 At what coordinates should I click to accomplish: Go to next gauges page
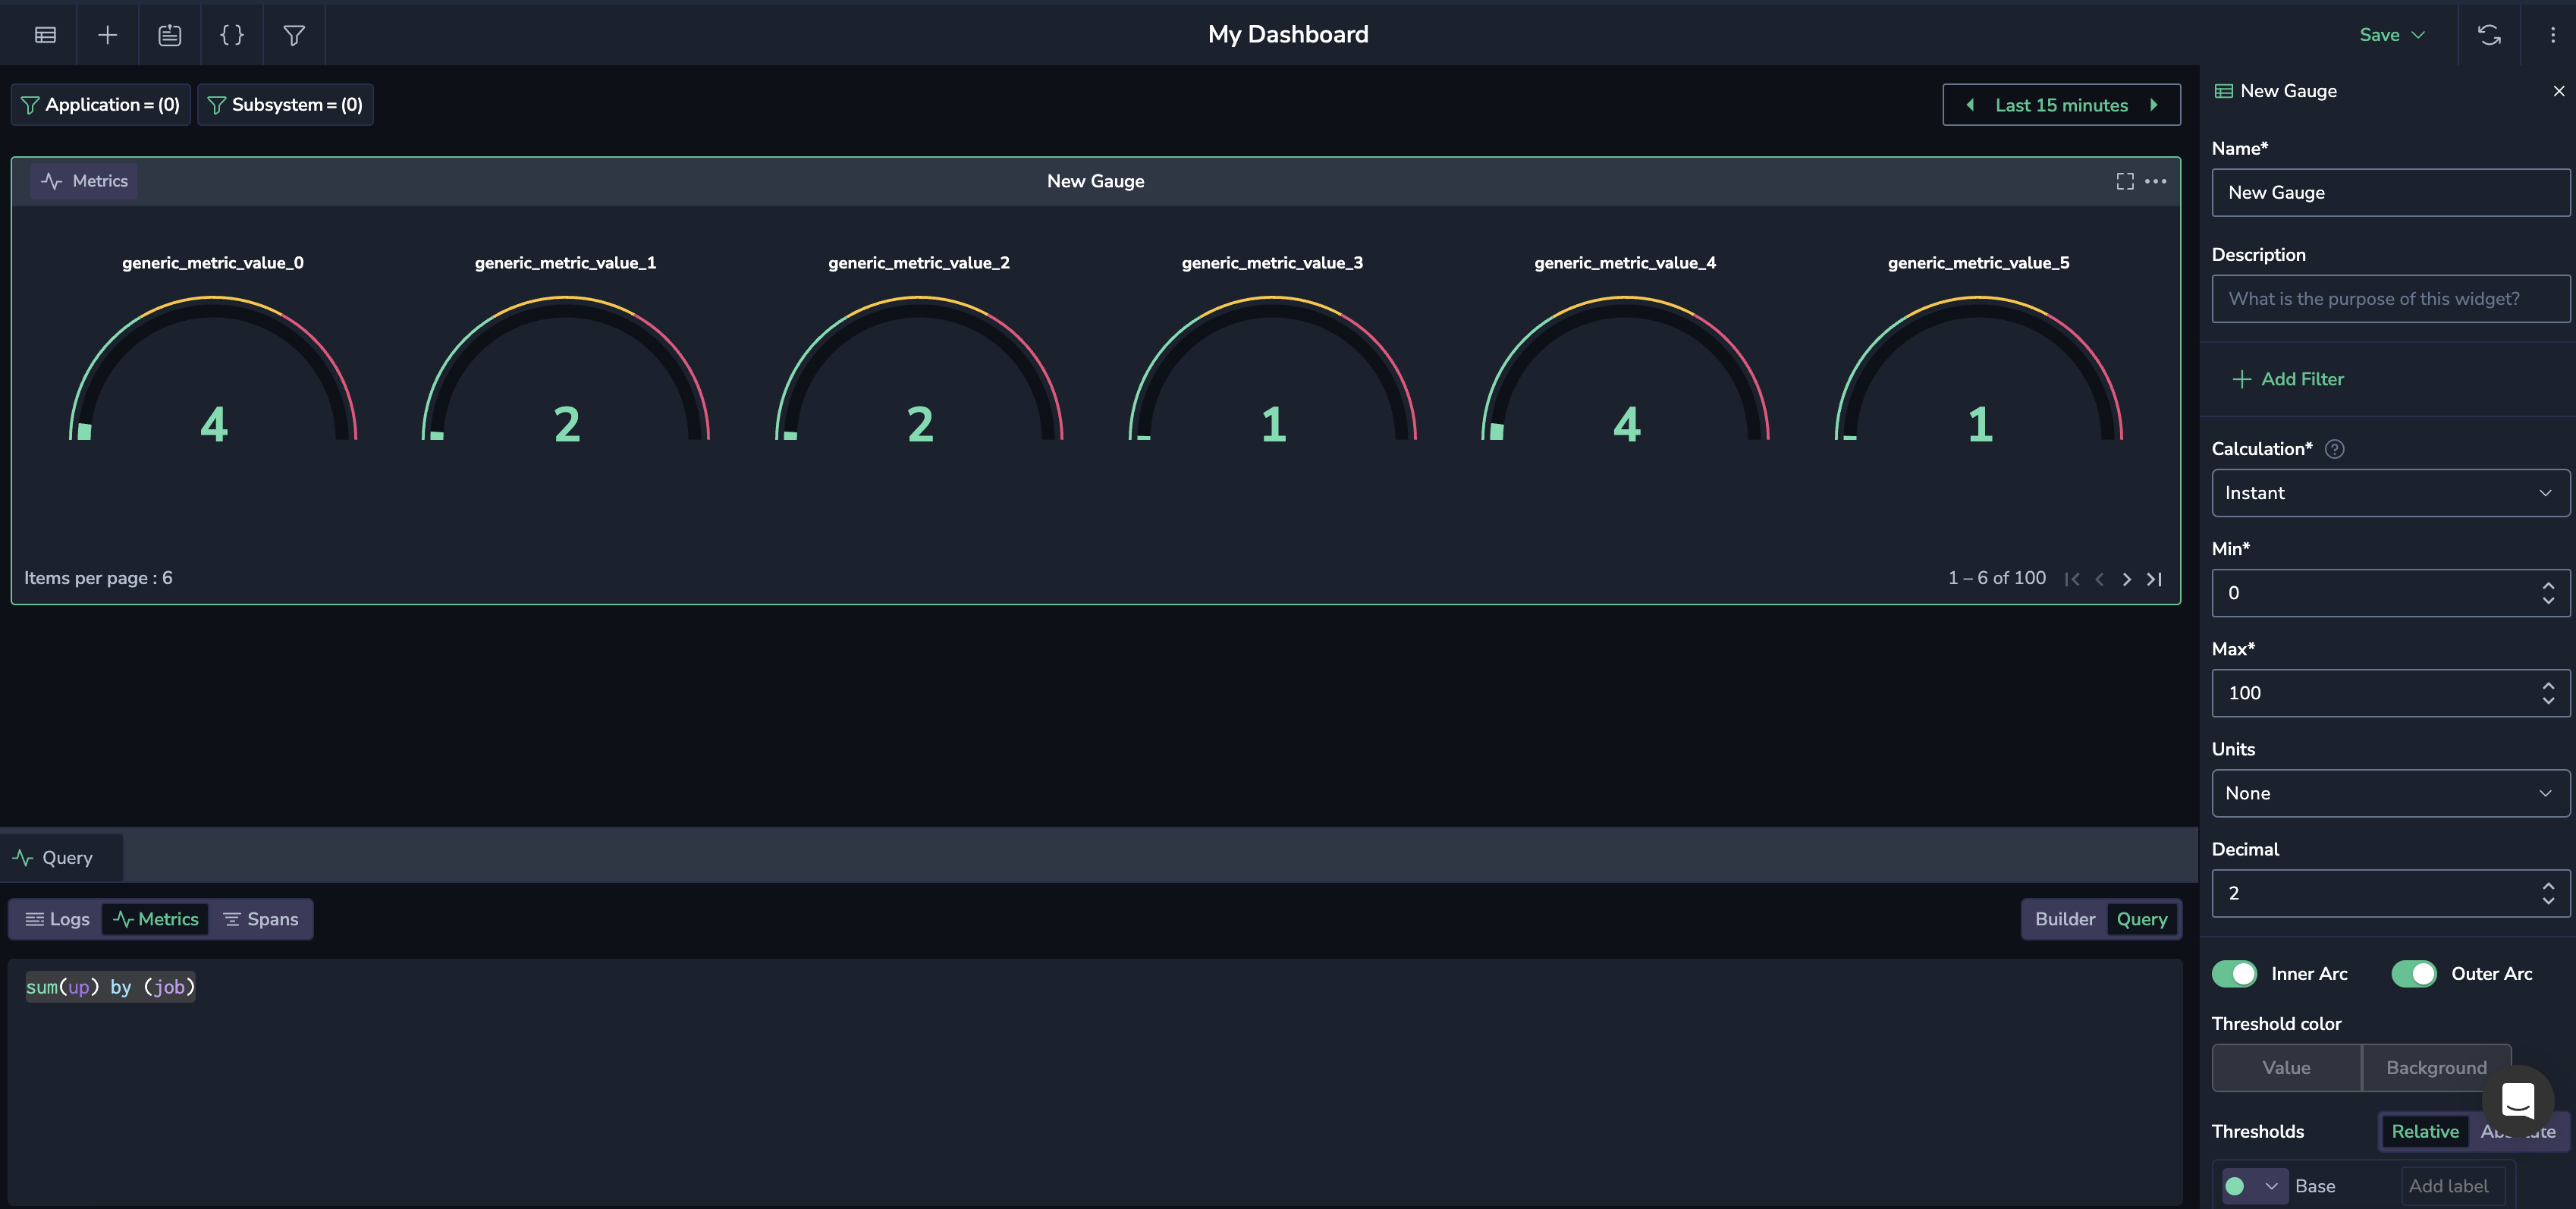click(2126, 579)
